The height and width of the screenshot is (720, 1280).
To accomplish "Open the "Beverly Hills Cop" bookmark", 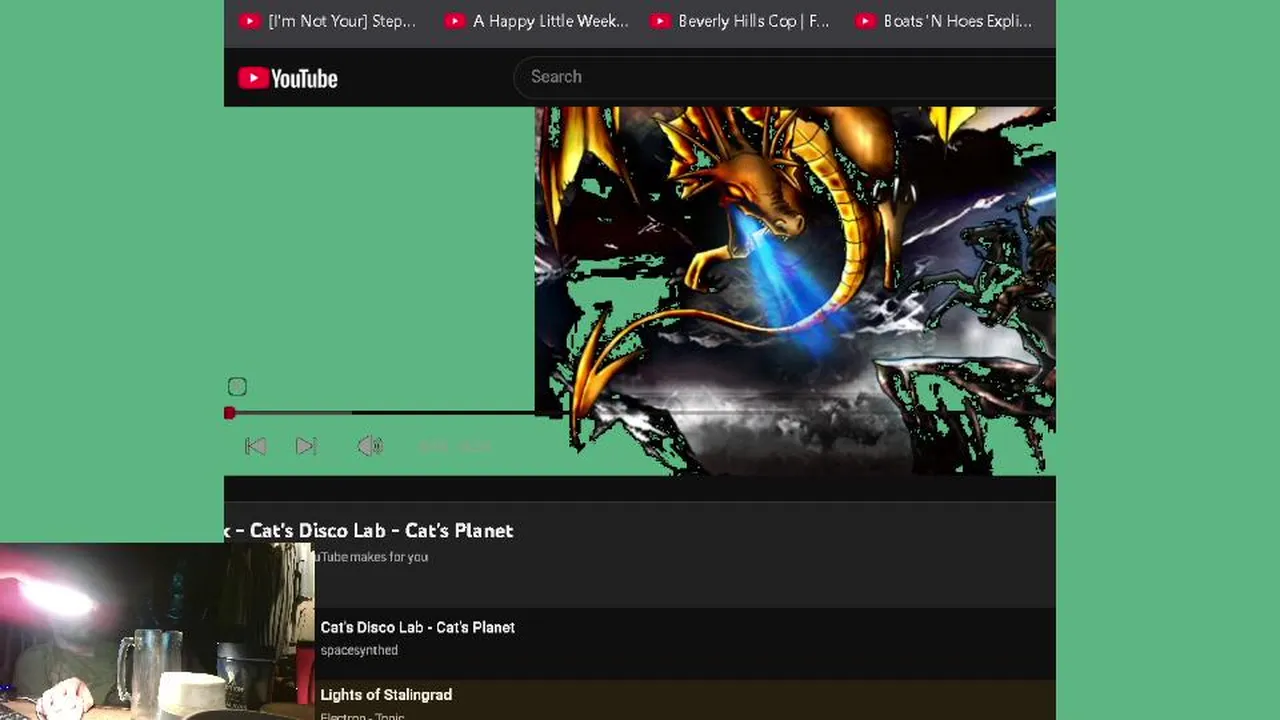I will pyautogui.click(x=740, y=21).
